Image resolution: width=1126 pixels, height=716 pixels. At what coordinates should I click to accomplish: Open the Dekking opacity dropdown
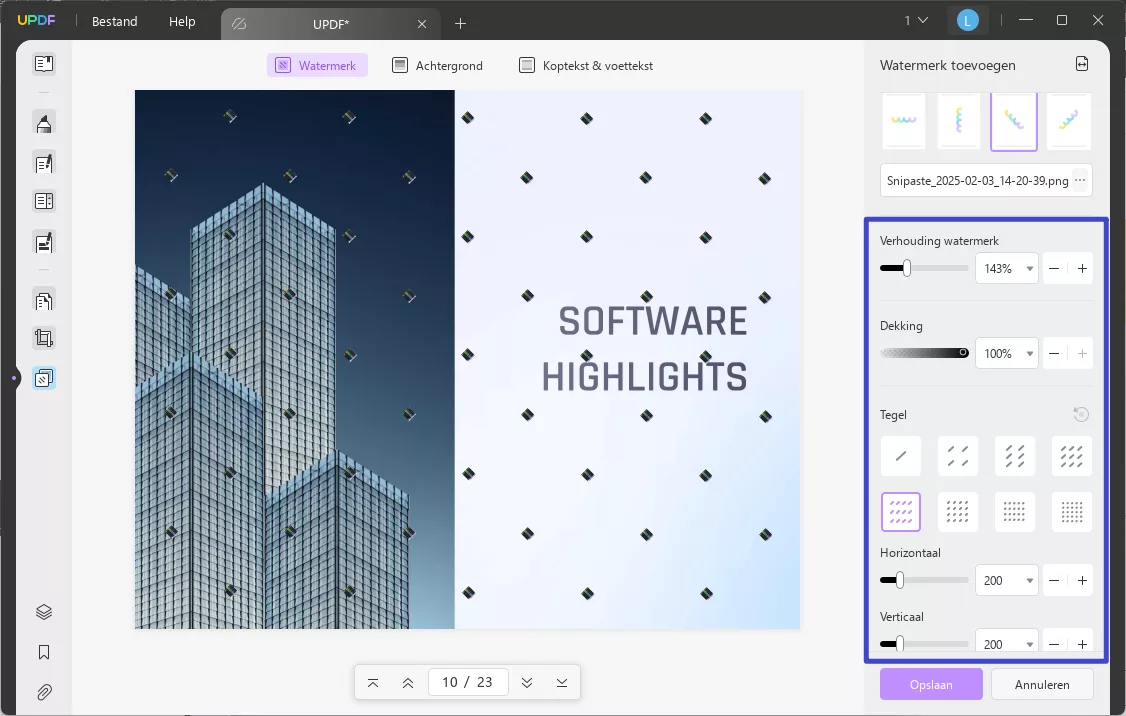tap(1029, 354)
